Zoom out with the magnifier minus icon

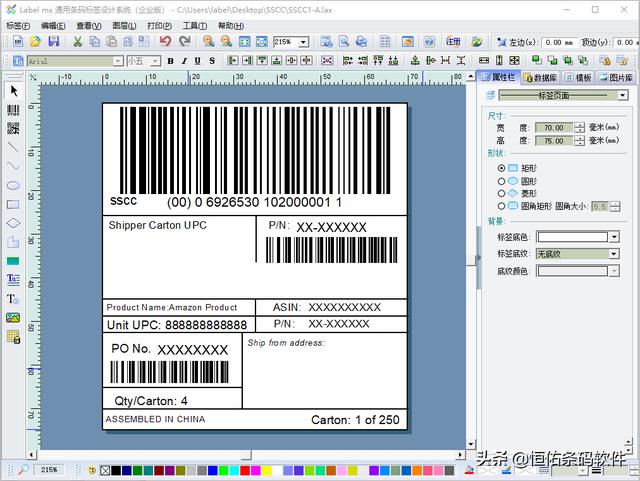226,41
